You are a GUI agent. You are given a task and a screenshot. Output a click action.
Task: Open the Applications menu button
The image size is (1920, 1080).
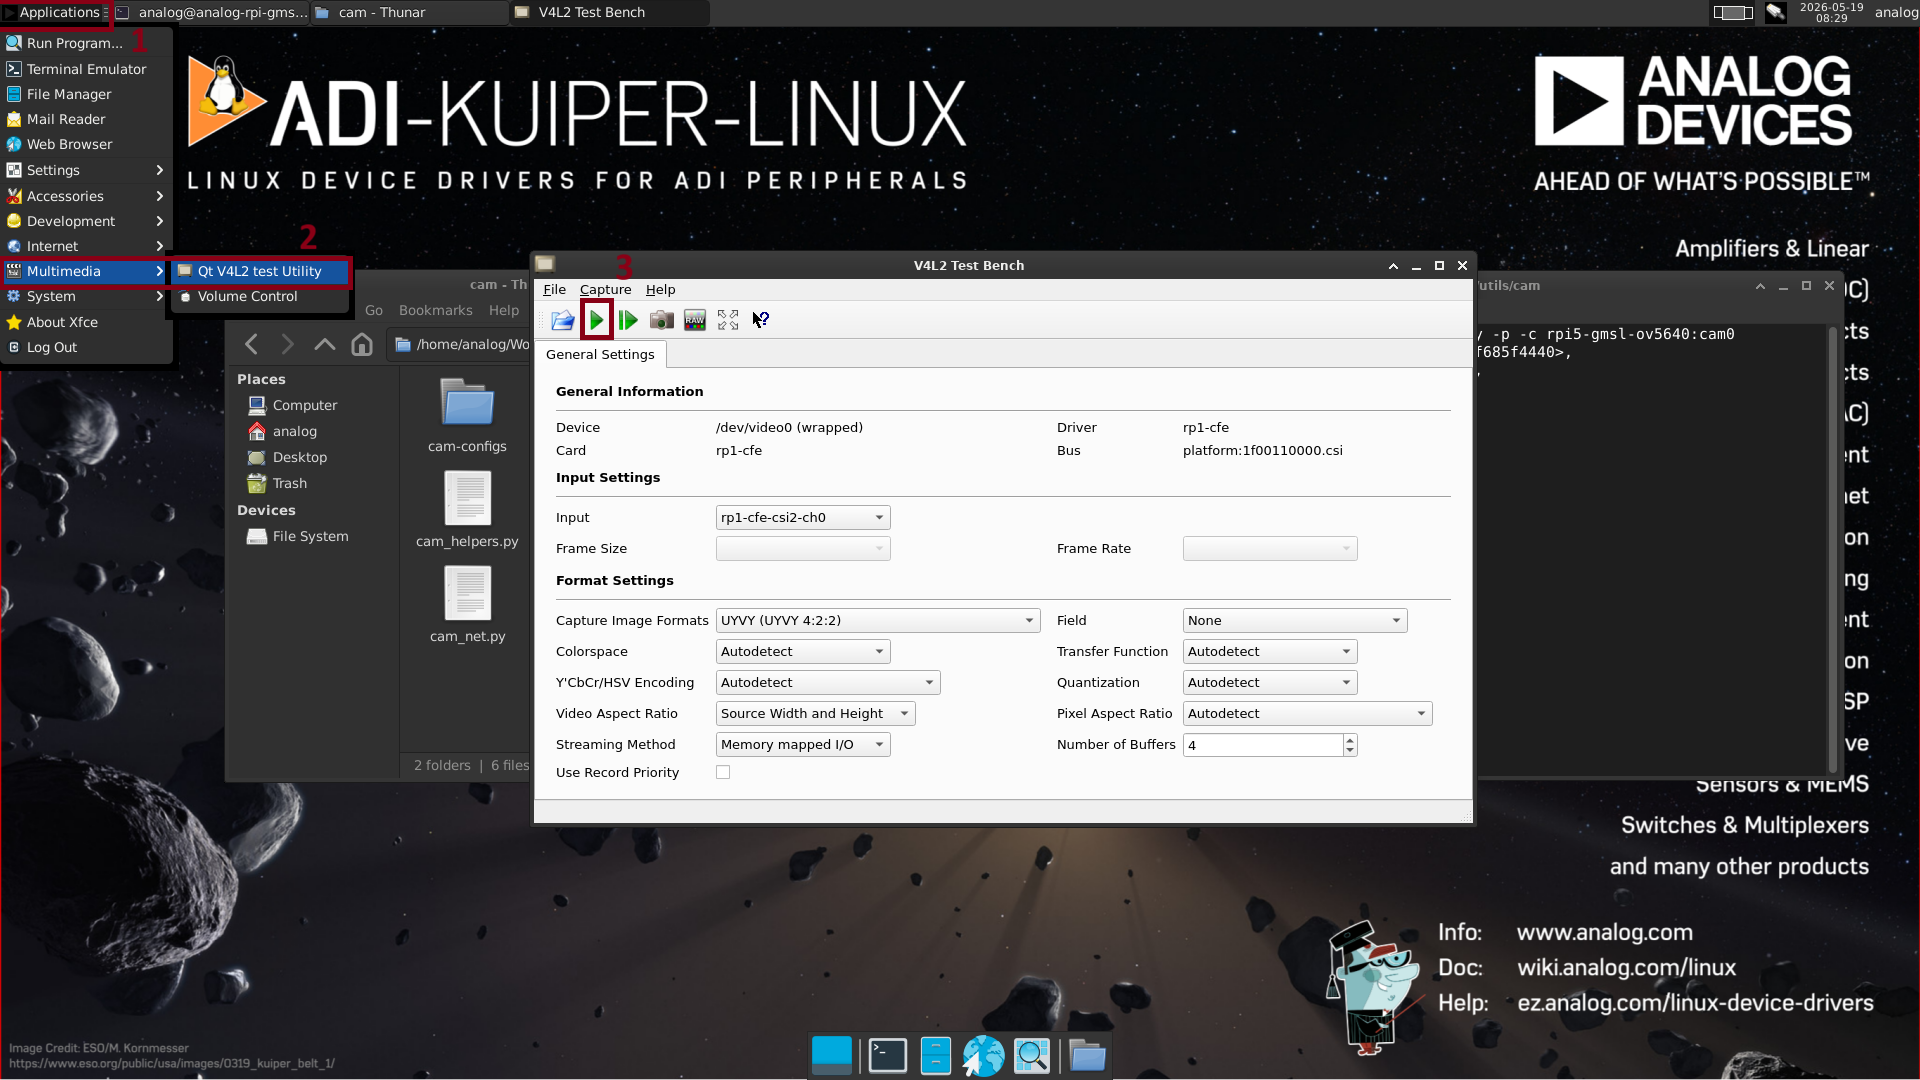54,12
